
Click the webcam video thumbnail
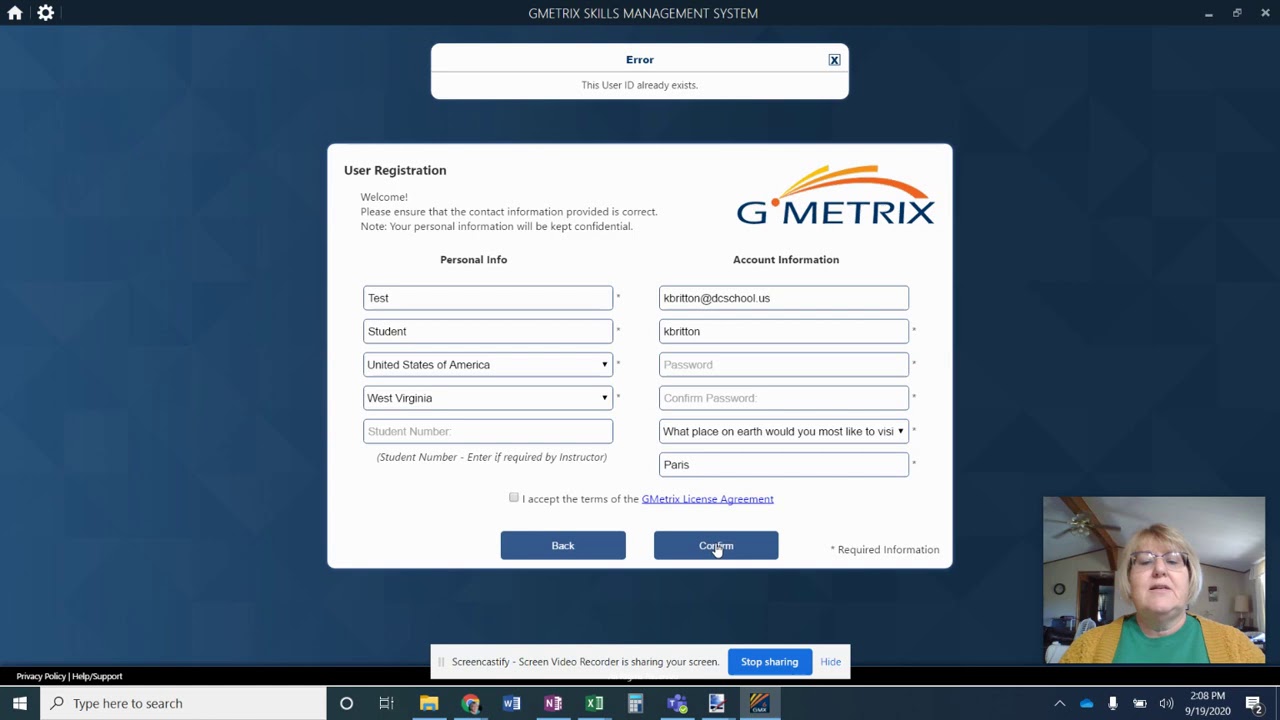pos(1154,580)
